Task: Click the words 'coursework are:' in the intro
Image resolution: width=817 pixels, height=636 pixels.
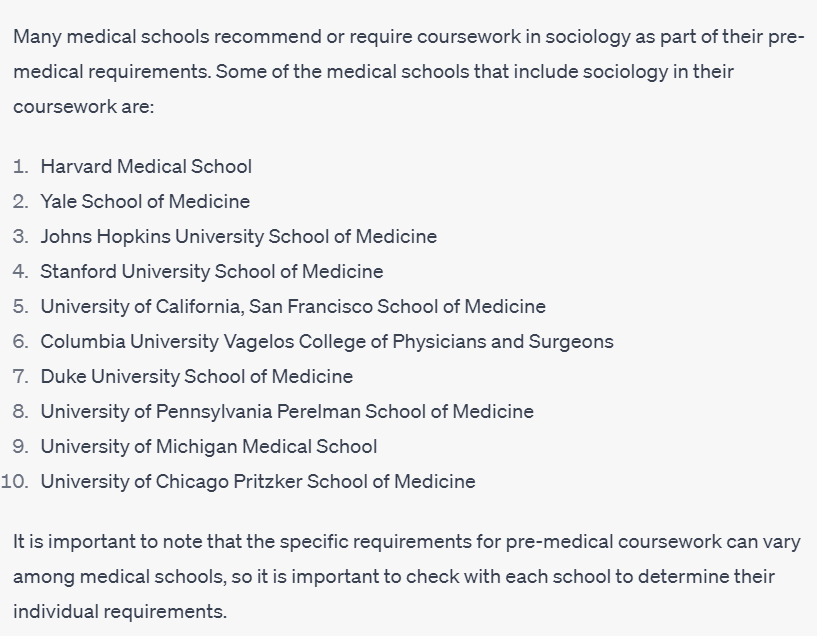Action: pyautogui.click(x=83, y=107)
